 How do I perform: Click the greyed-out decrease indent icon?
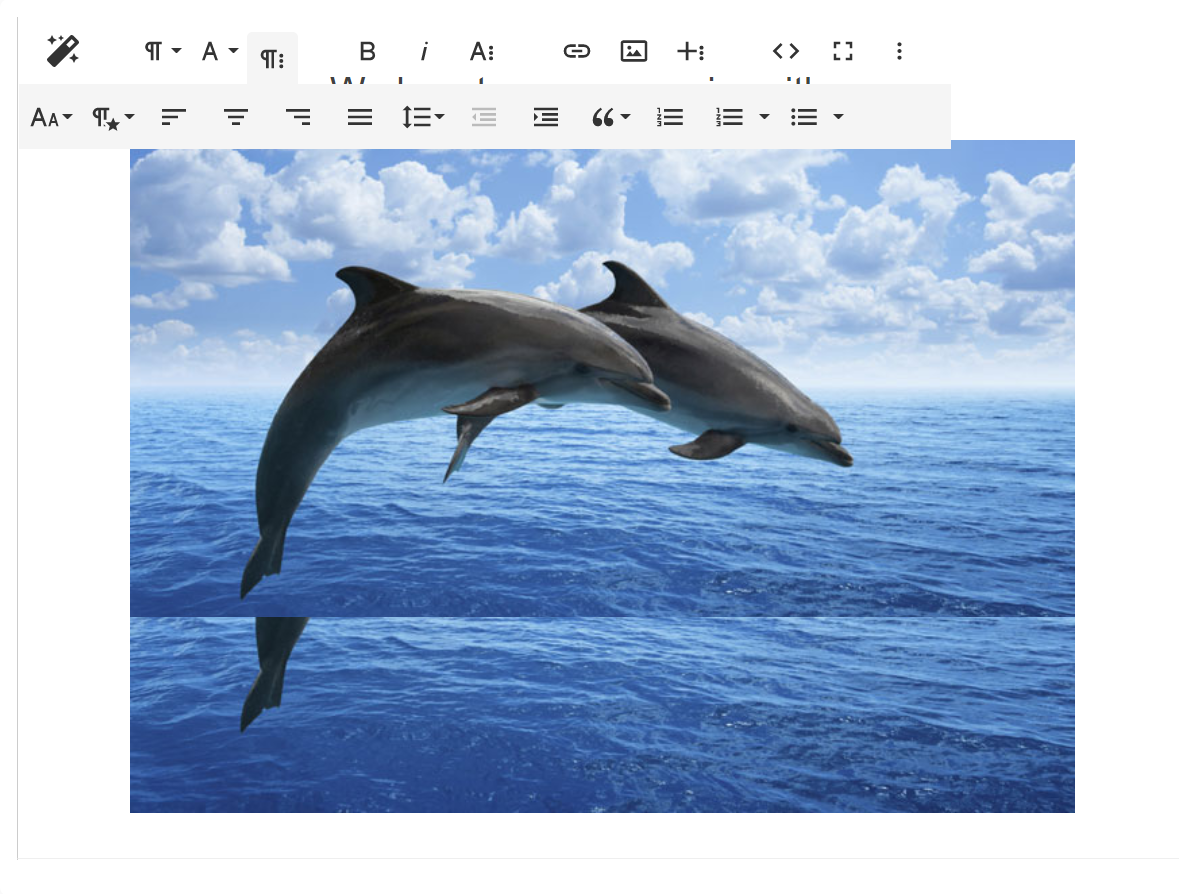[484, 117]
